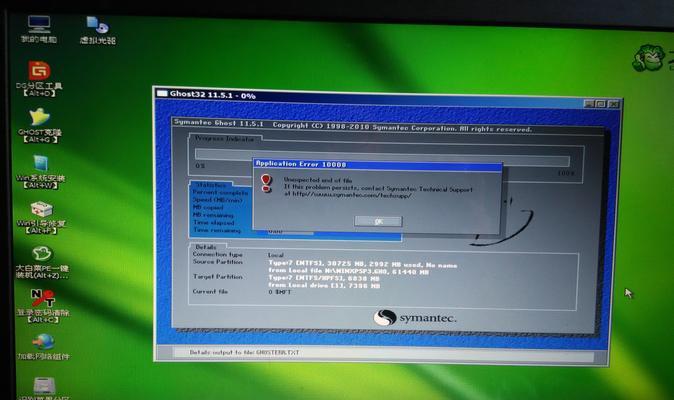This screenshot has height=400, width=674.
Task: Click the 'Speed (MB/min)' statistics label
Action: click(218, 200)
